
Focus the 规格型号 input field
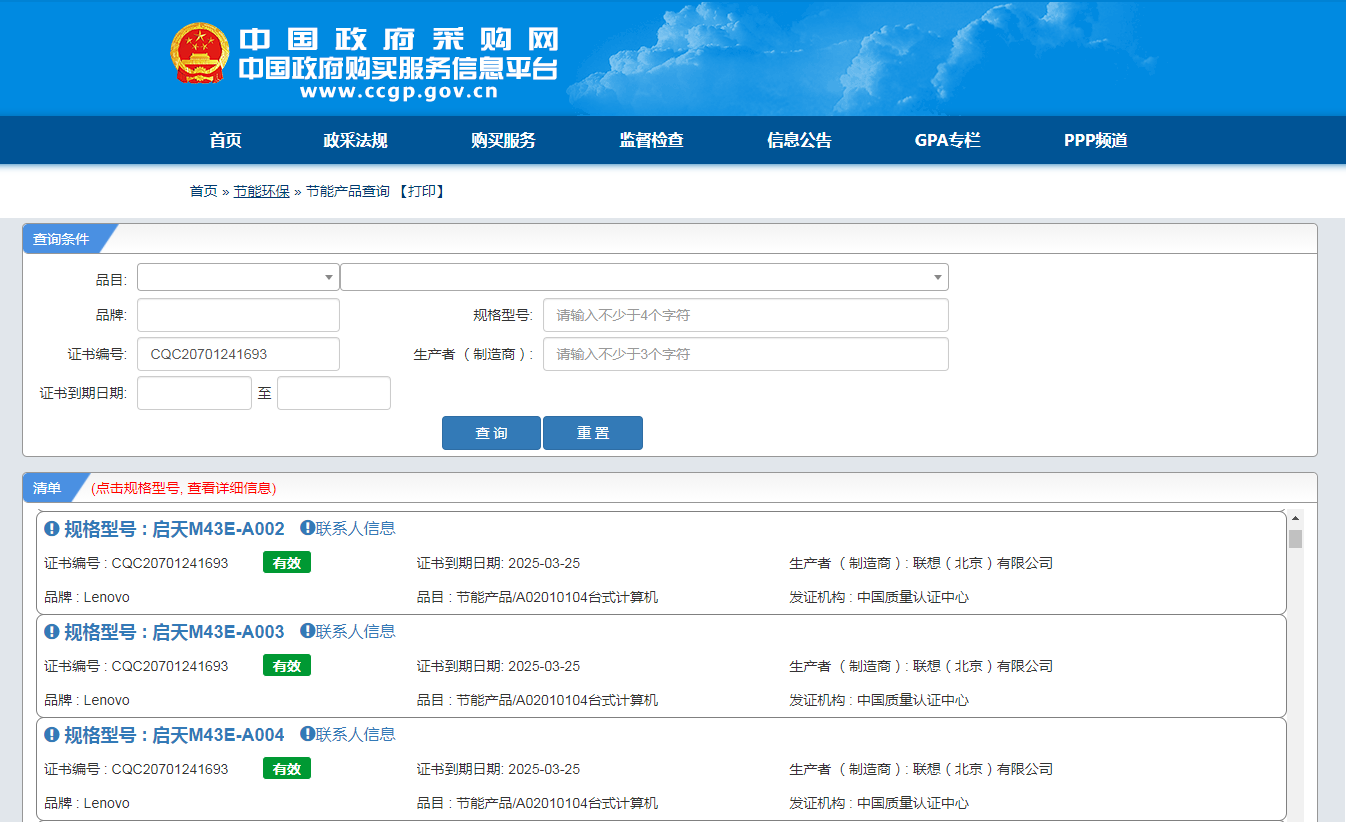pyautogui.click(x=746, y=315)
